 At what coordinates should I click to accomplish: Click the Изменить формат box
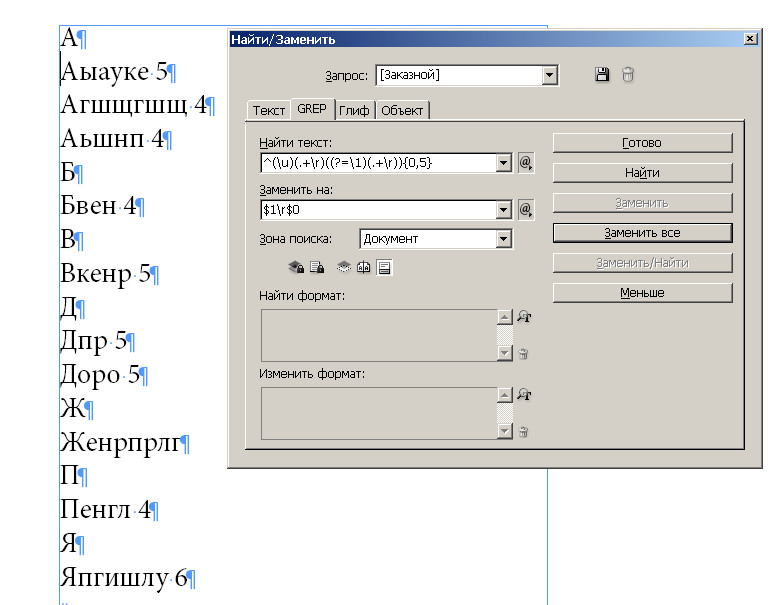pos(379,413)
